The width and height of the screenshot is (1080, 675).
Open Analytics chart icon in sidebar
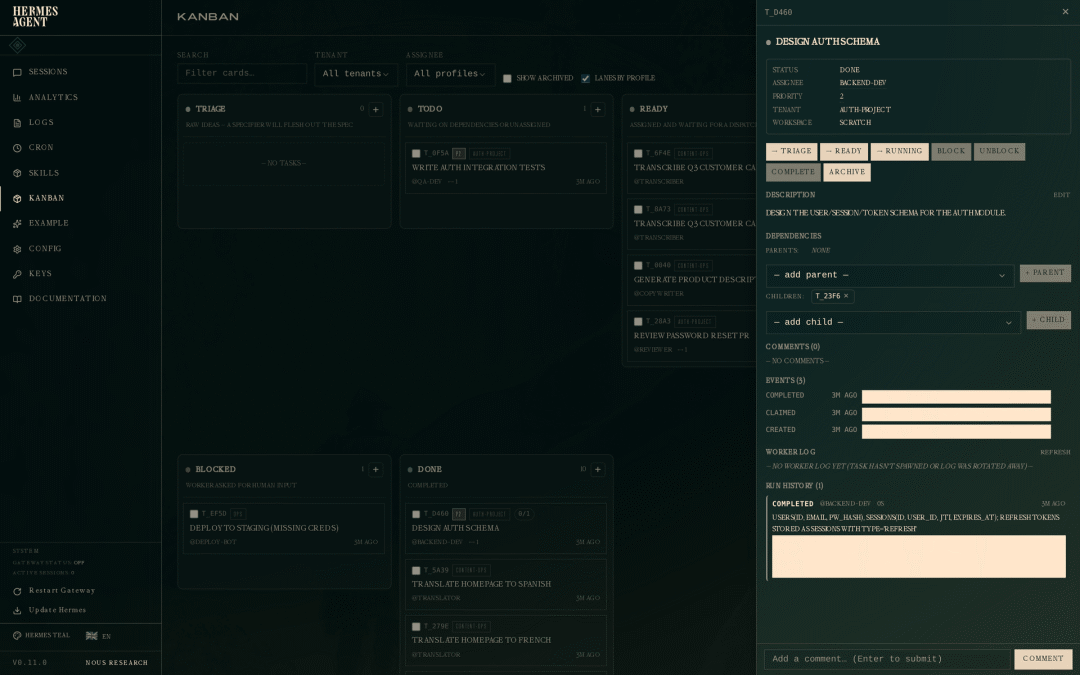pos(17,98)
